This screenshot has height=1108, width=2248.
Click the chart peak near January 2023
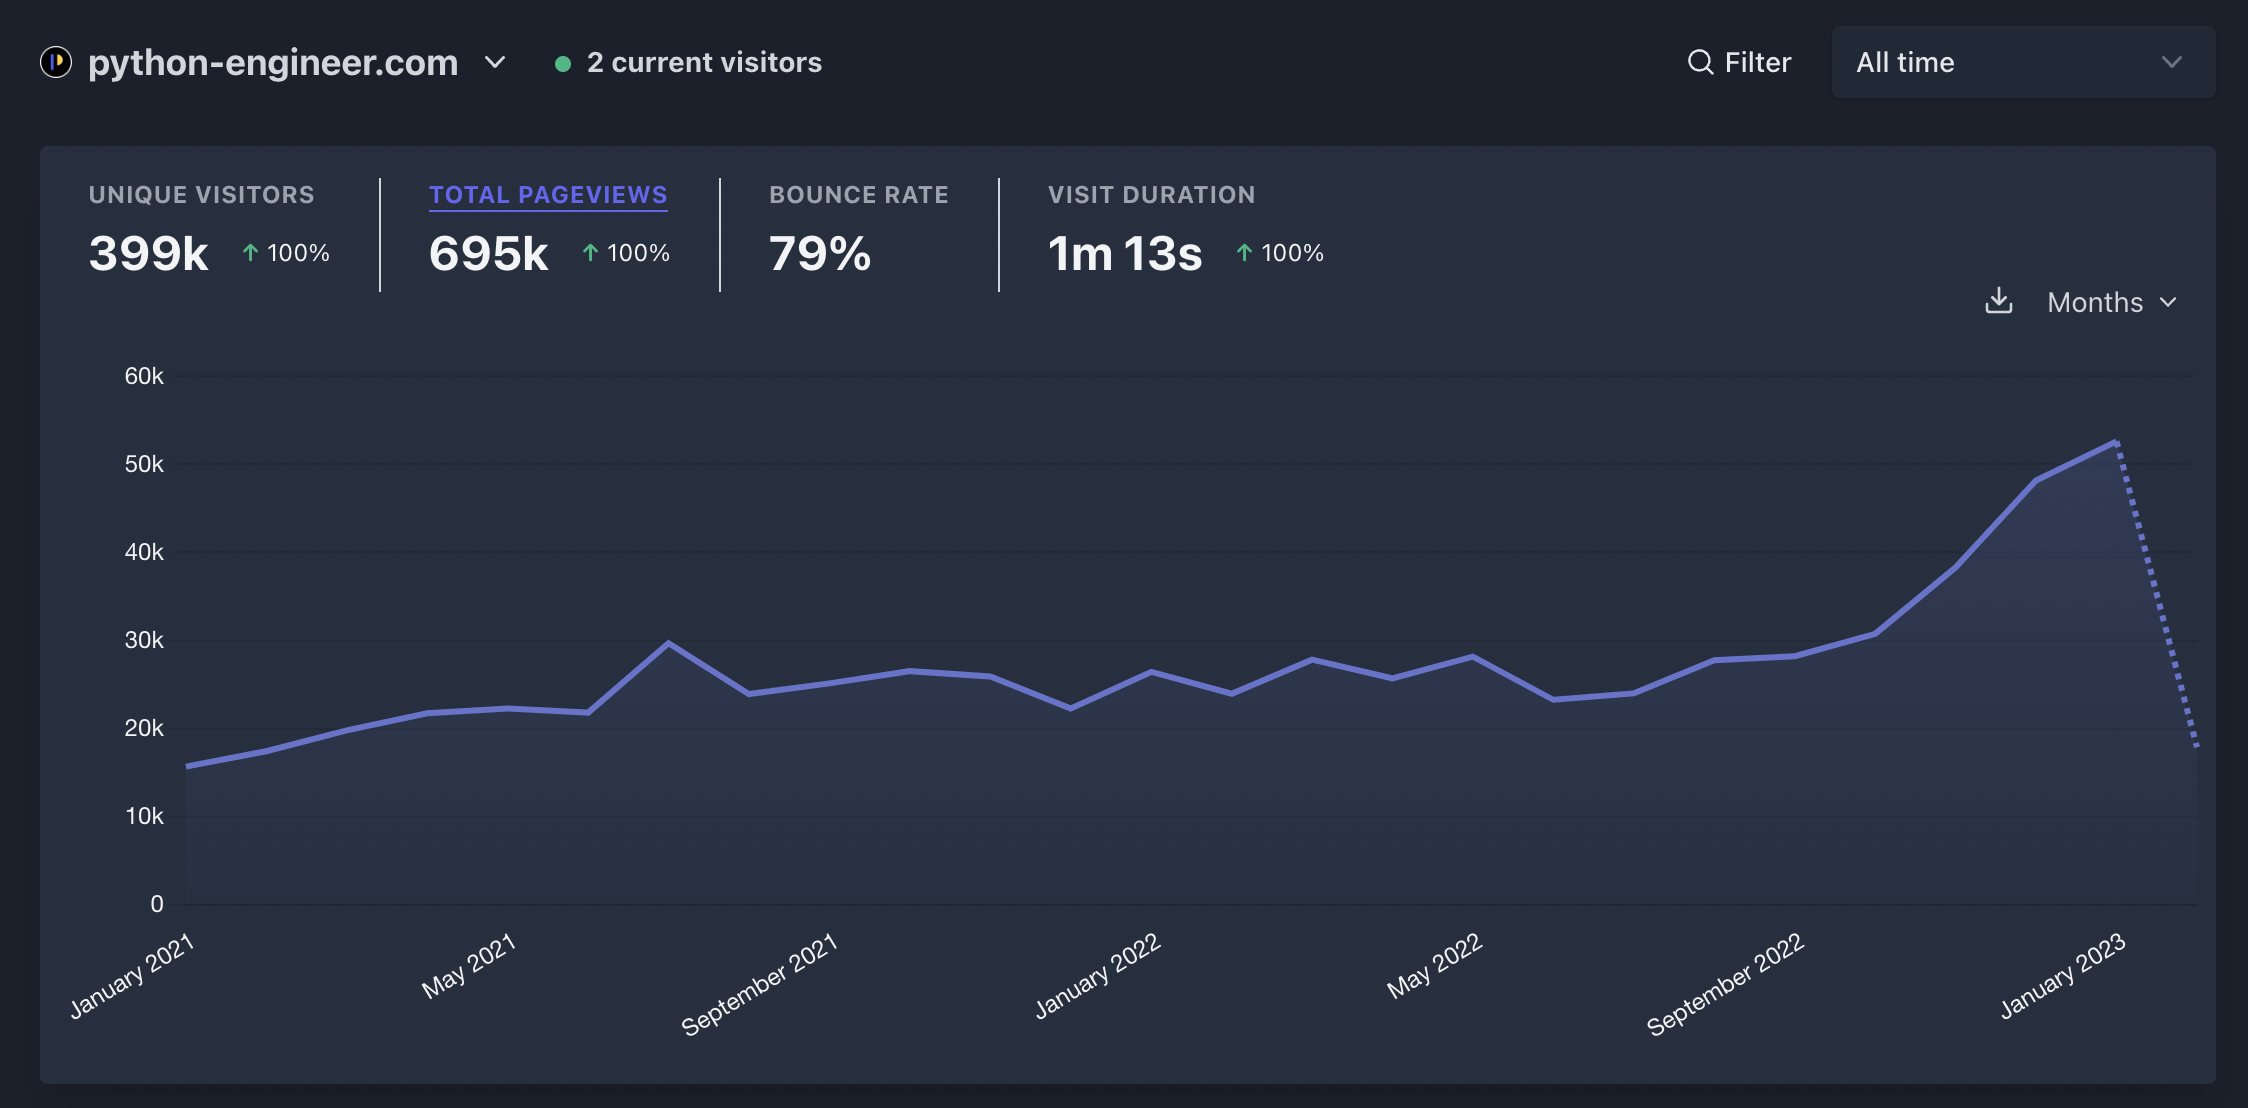[x=2115, y=442]
